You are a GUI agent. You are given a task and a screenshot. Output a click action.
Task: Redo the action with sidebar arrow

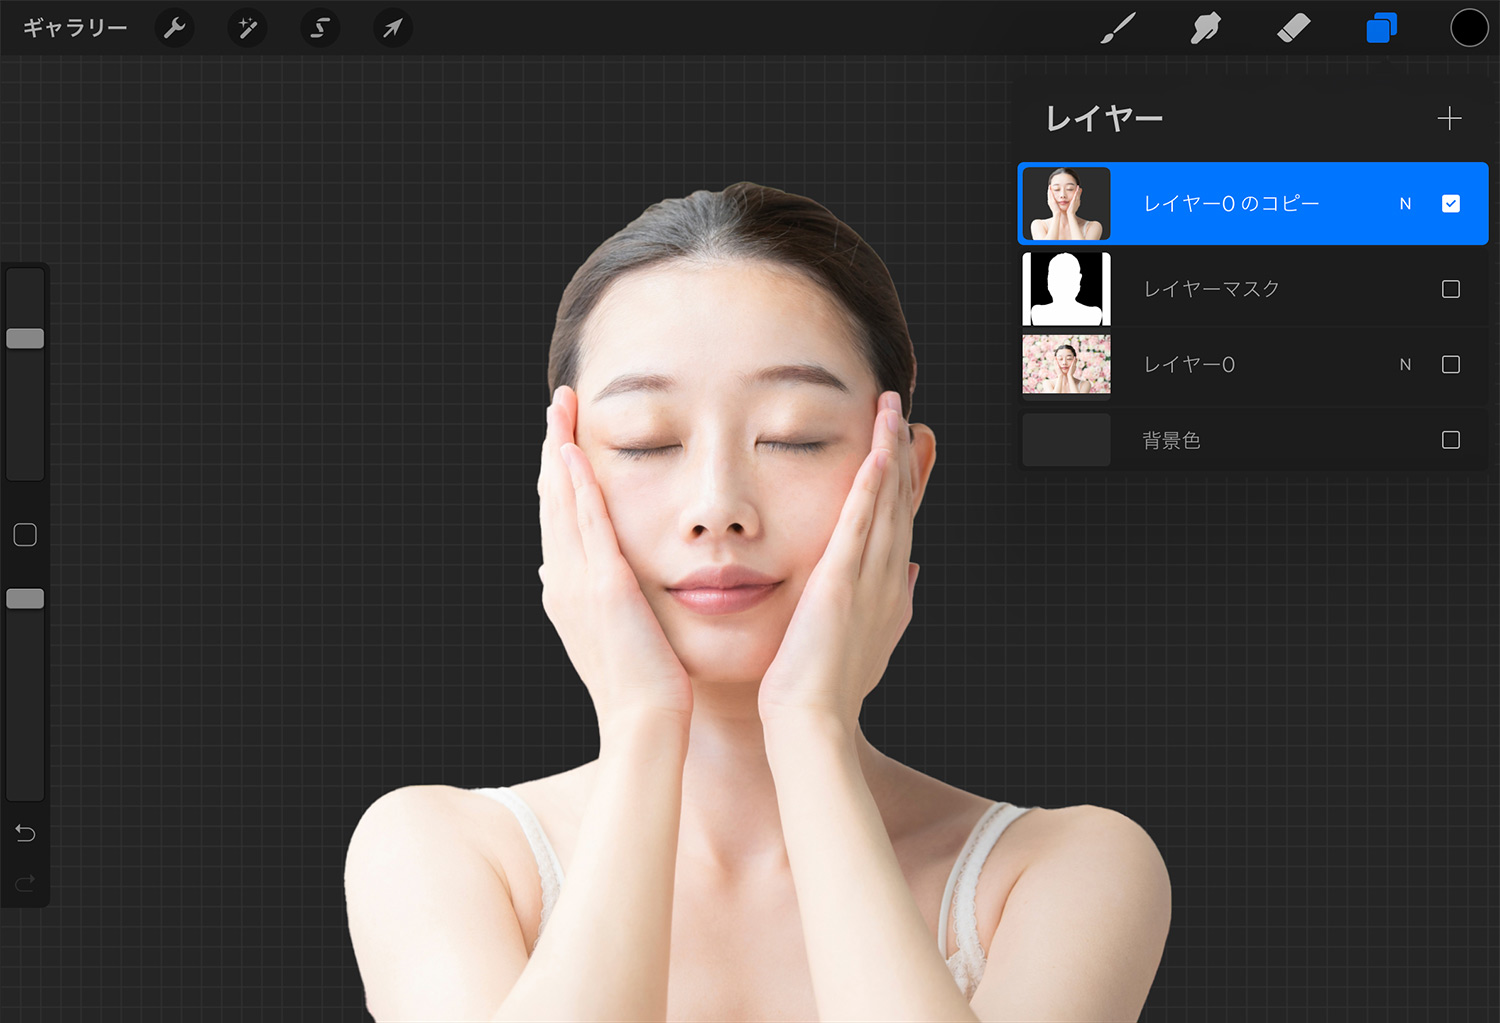[25, 882]
